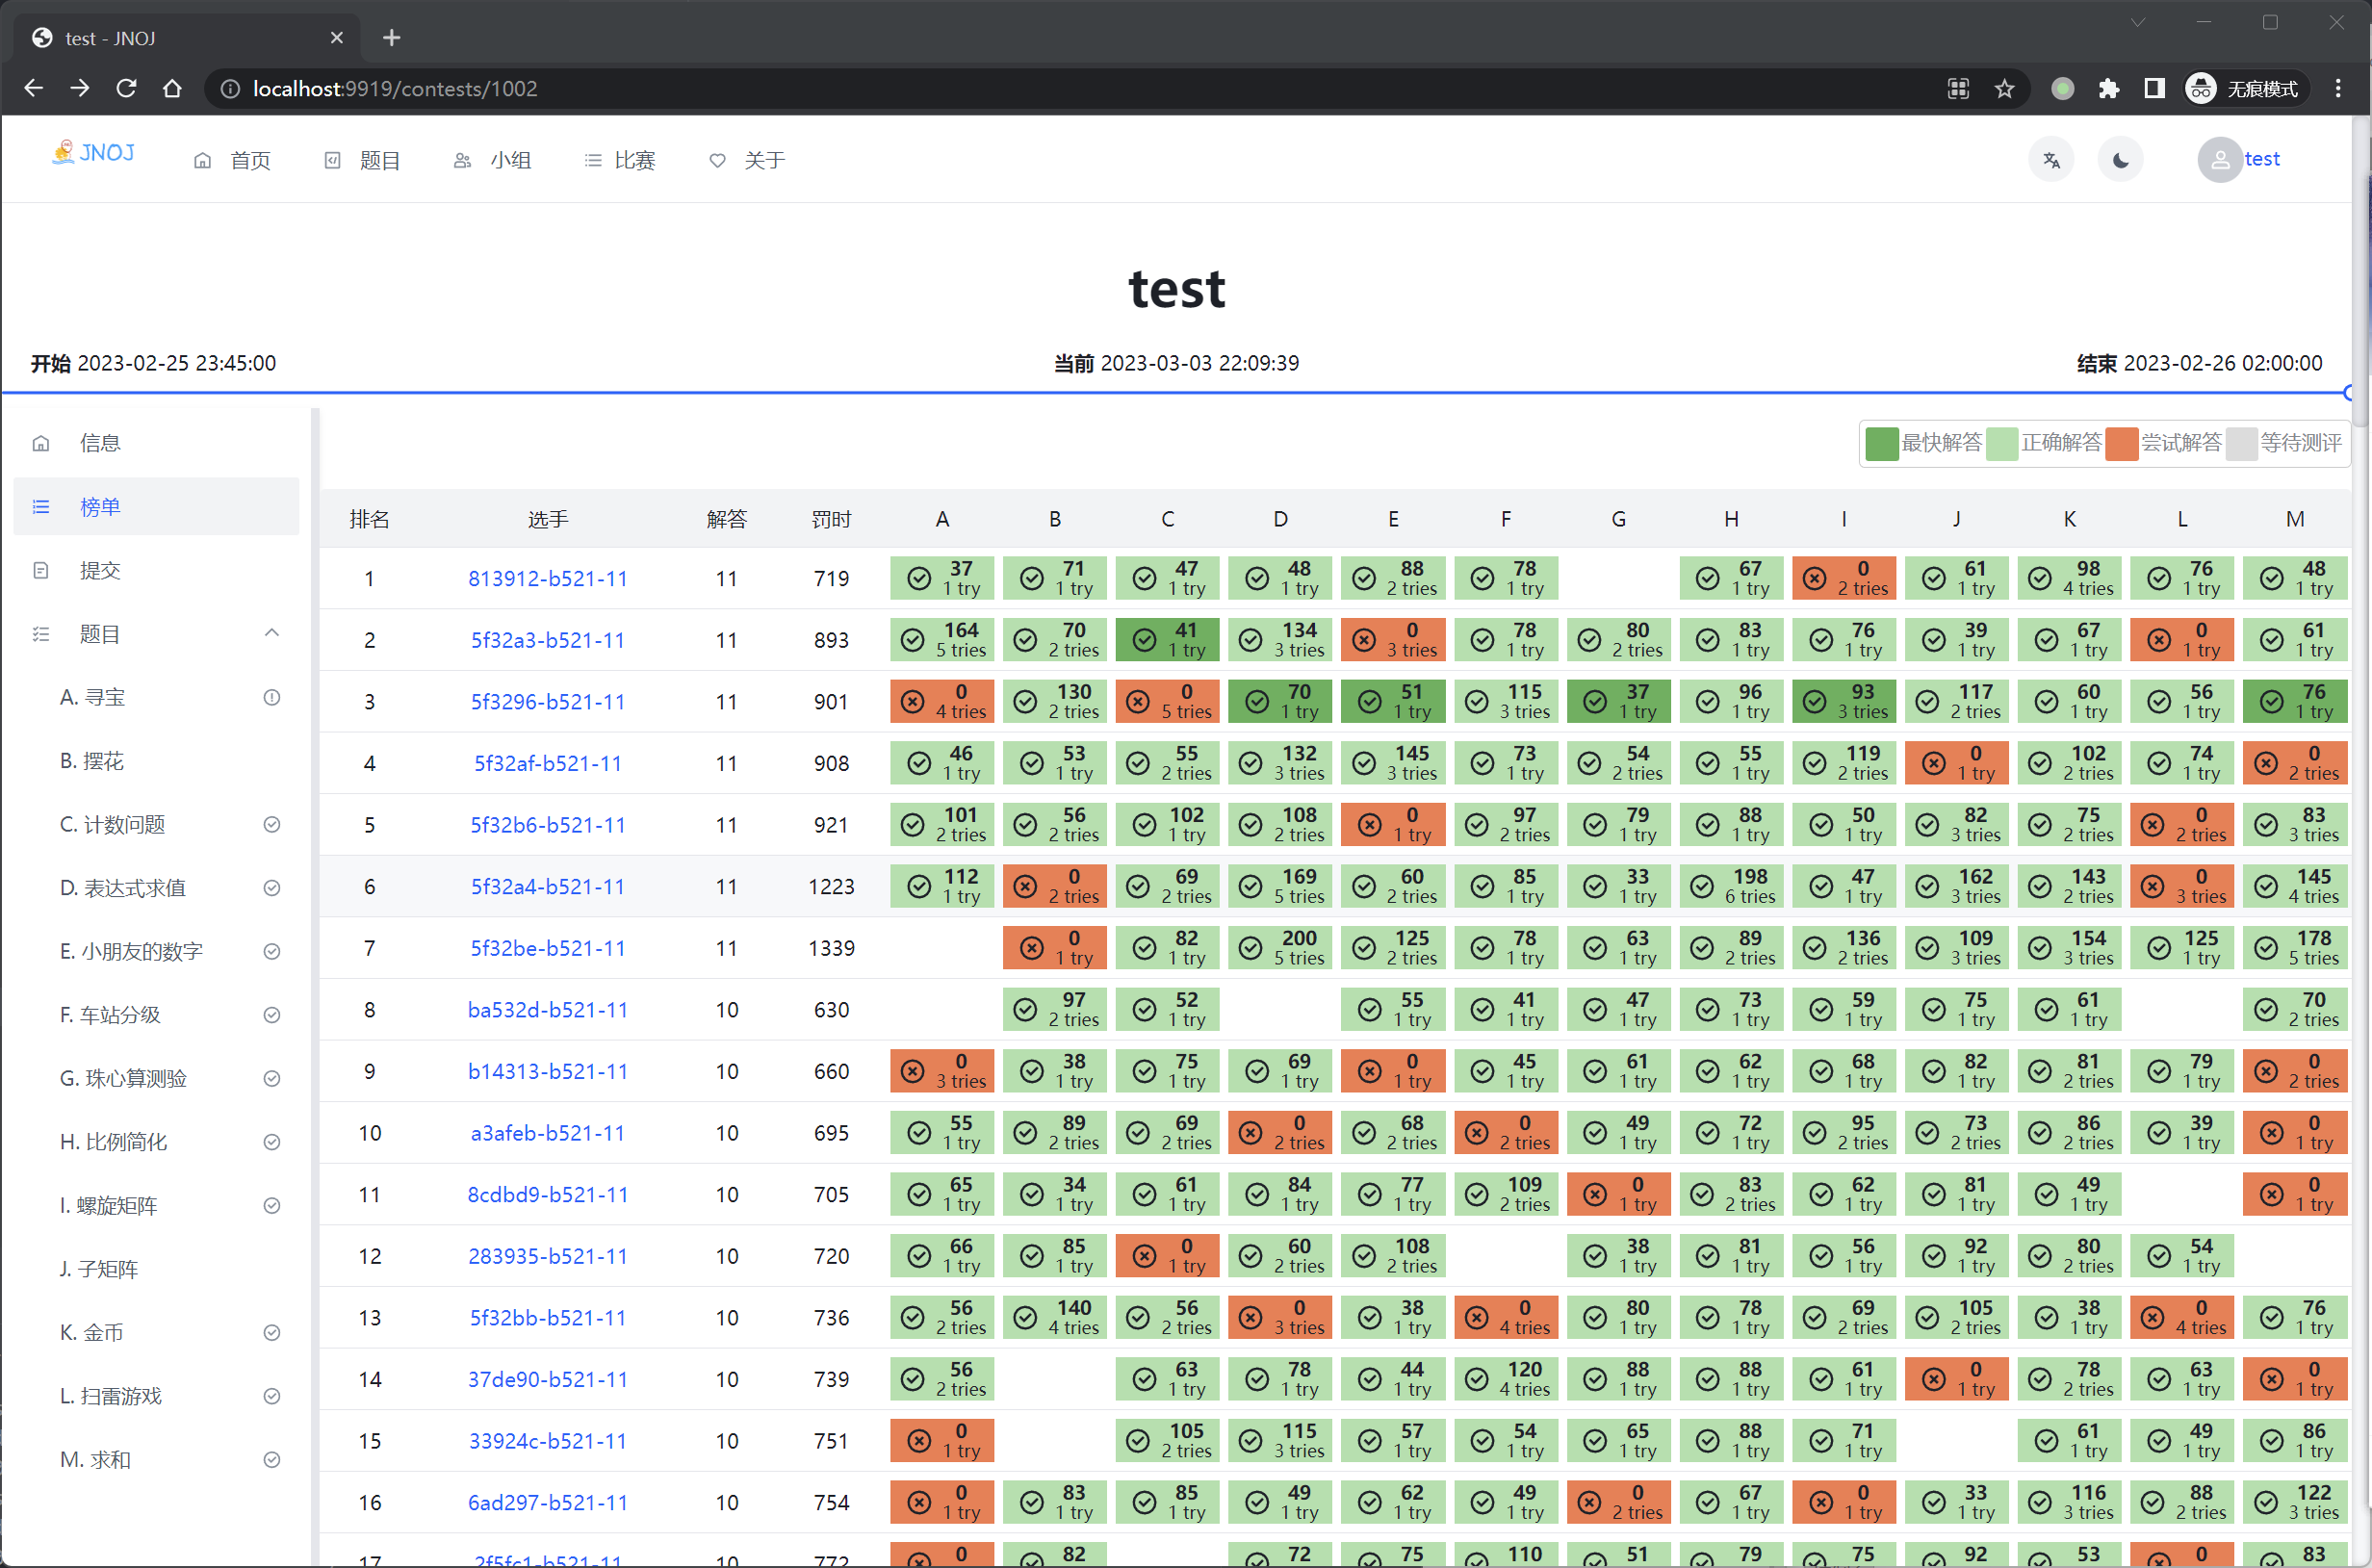2372x1568 pixels.
Task: Open problem K. 金币
Action: point(157,1332)
